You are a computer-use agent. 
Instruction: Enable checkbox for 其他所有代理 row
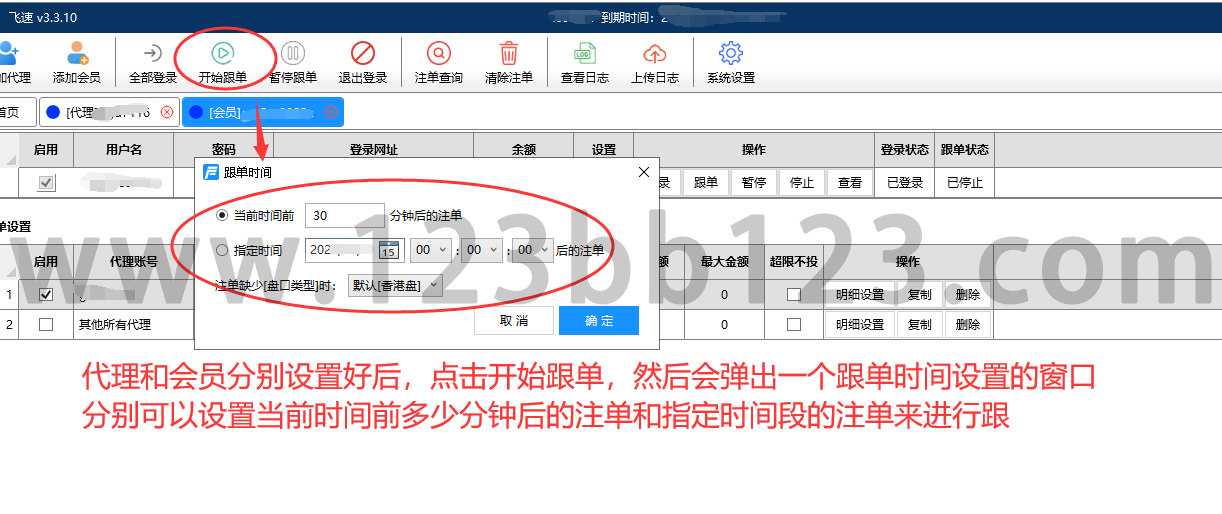(46, 324)
